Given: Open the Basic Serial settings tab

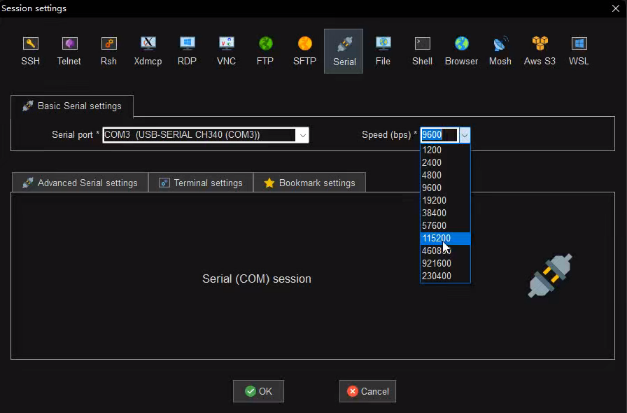Looking at the screenshot, I should tap(72, 106).
